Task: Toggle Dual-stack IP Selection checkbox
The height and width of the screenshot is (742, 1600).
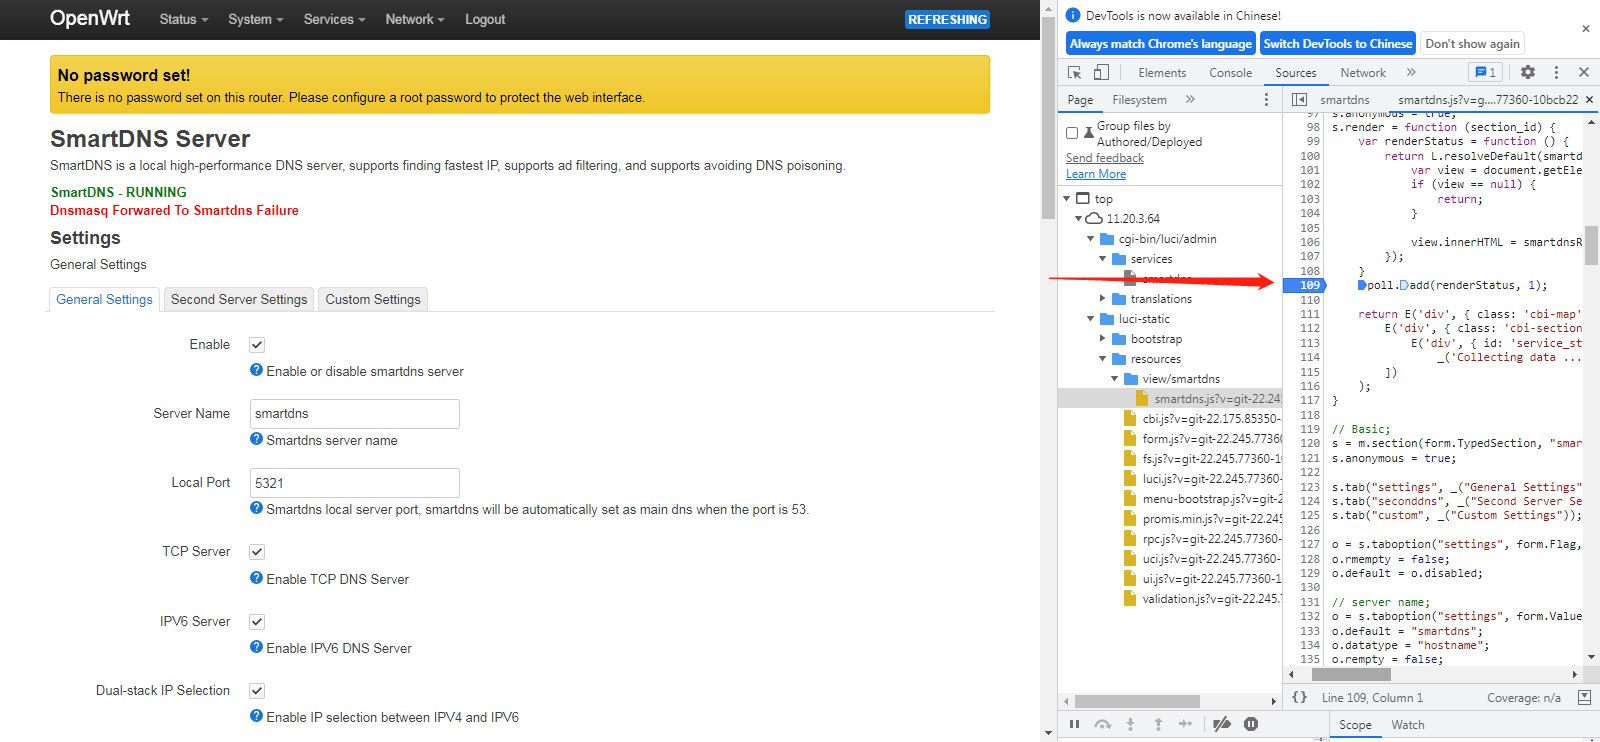Action: (x=257, y=691)
